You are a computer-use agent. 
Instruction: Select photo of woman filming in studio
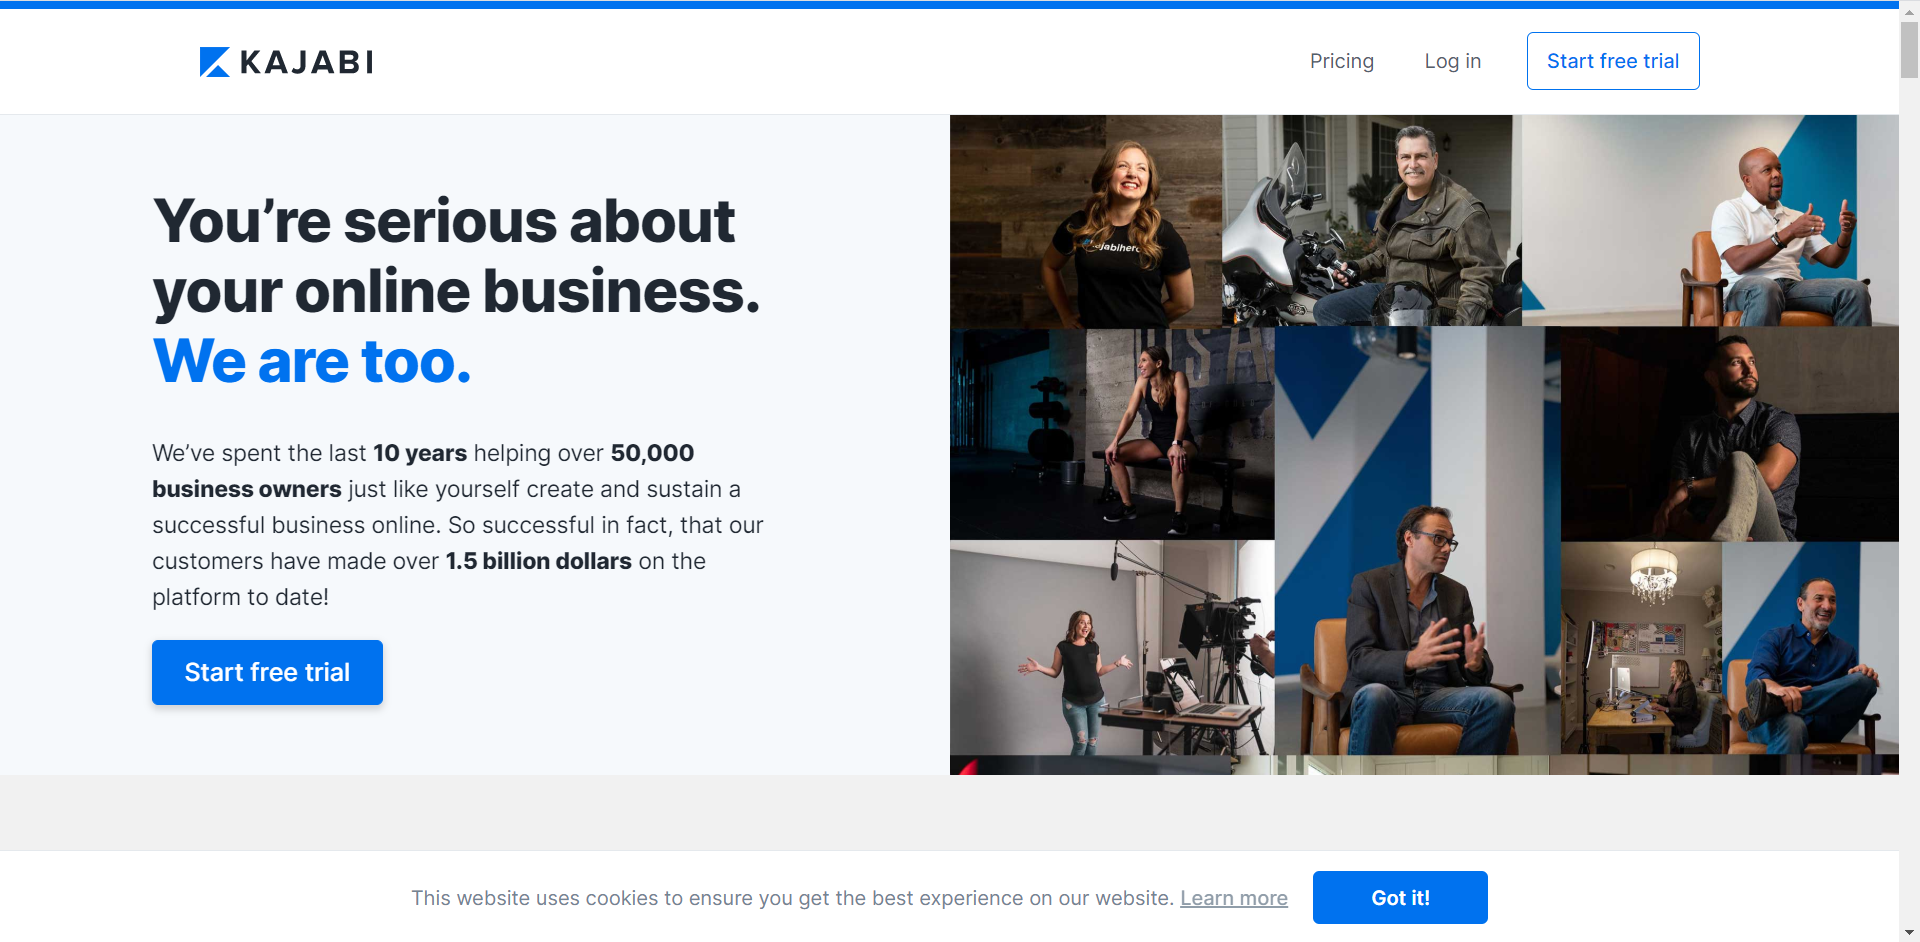click(x=1112, y=648)
